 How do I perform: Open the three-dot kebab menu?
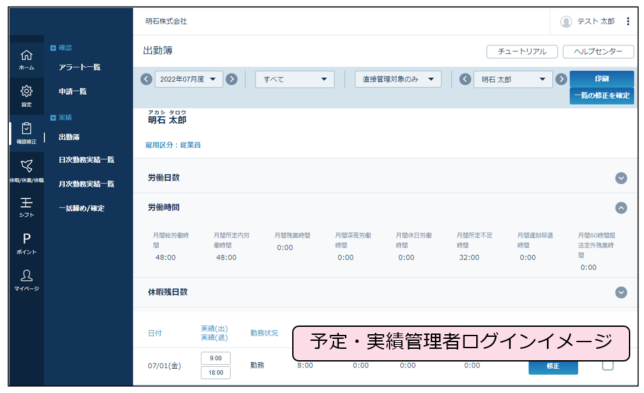[x=628, y=21]
